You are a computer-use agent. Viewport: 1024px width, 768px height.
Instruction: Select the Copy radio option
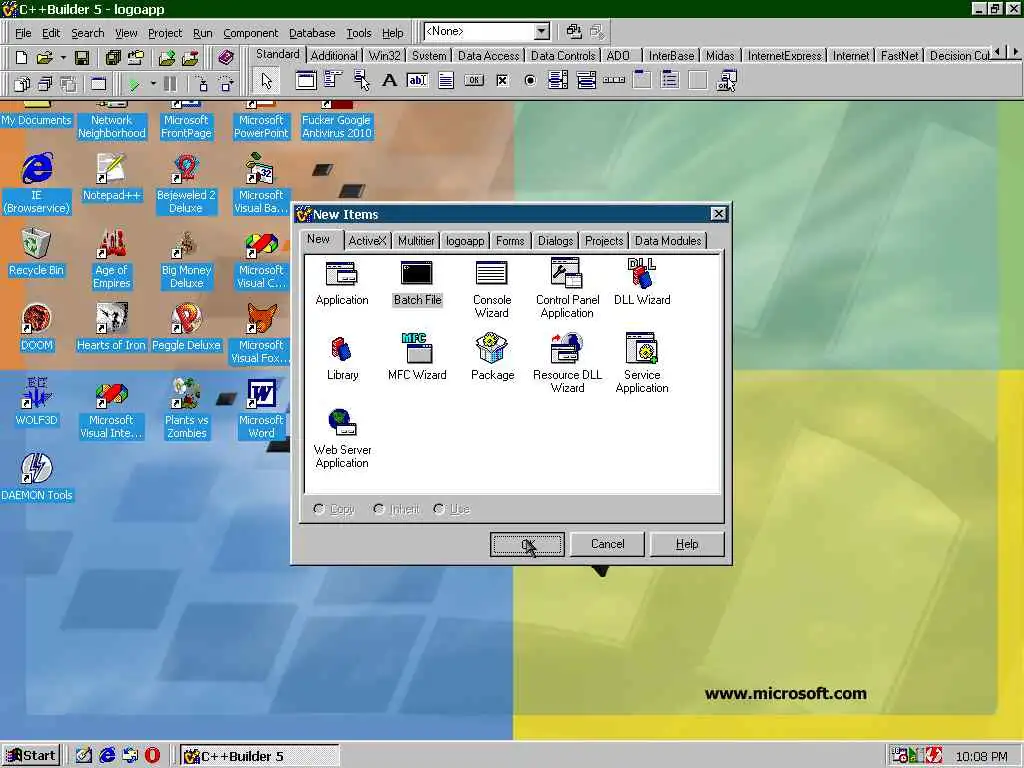(x=334, y=509)
